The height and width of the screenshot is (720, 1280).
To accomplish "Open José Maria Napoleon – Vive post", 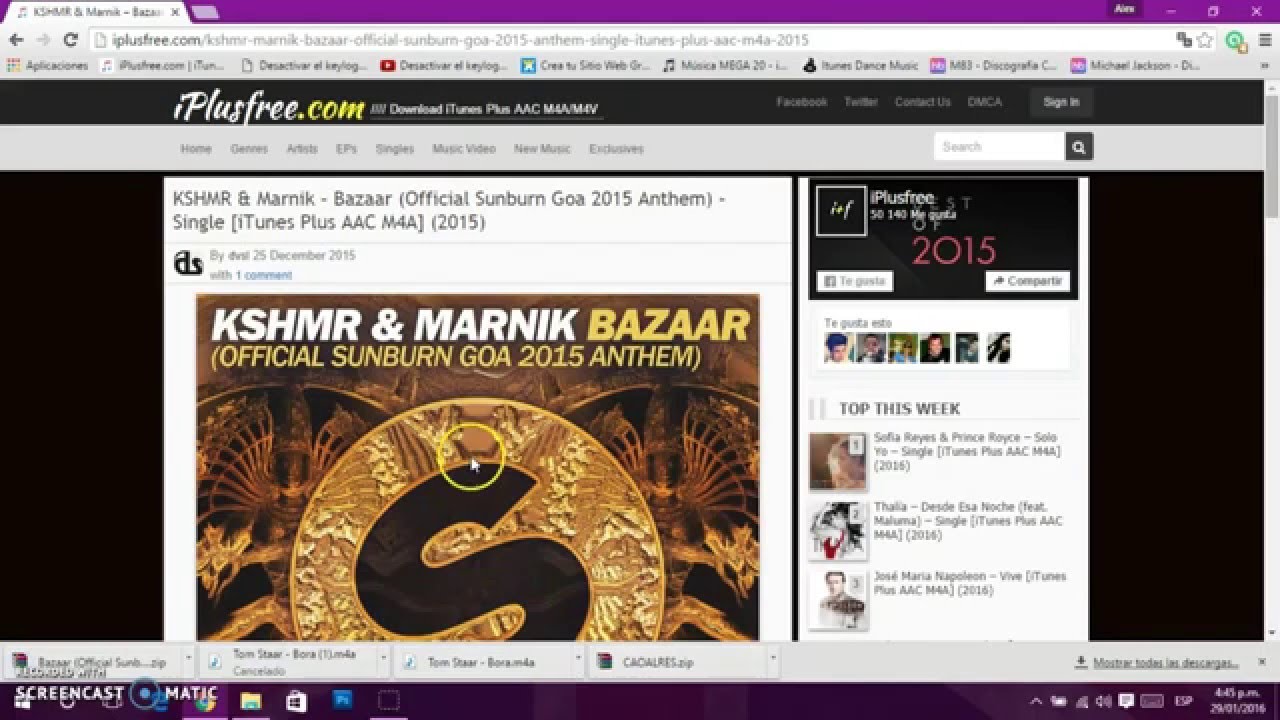I will point(970,583).
